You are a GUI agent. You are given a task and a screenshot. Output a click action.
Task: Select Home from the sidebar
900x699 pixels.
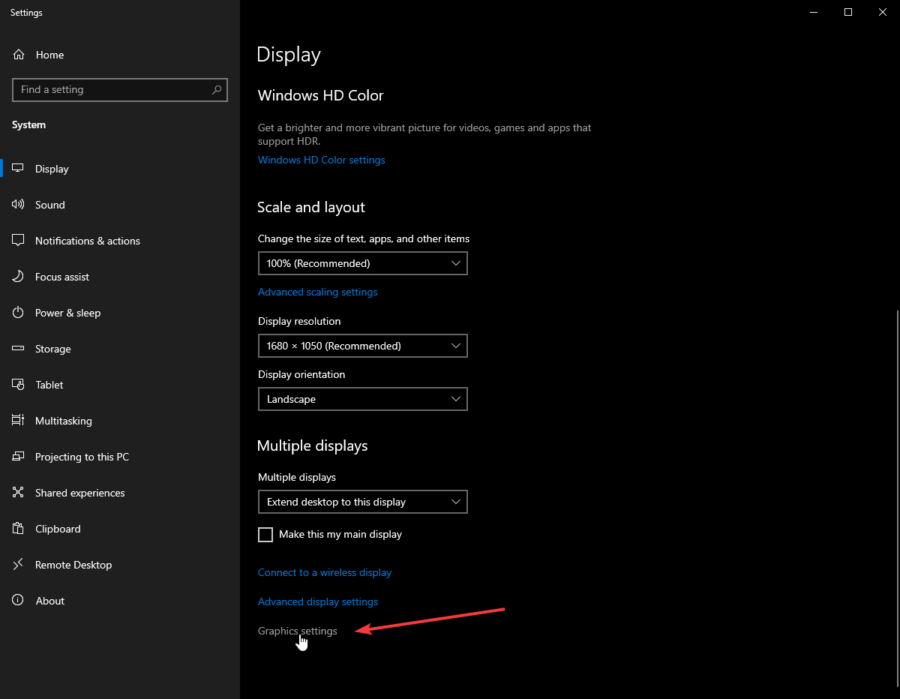(46, 55)
